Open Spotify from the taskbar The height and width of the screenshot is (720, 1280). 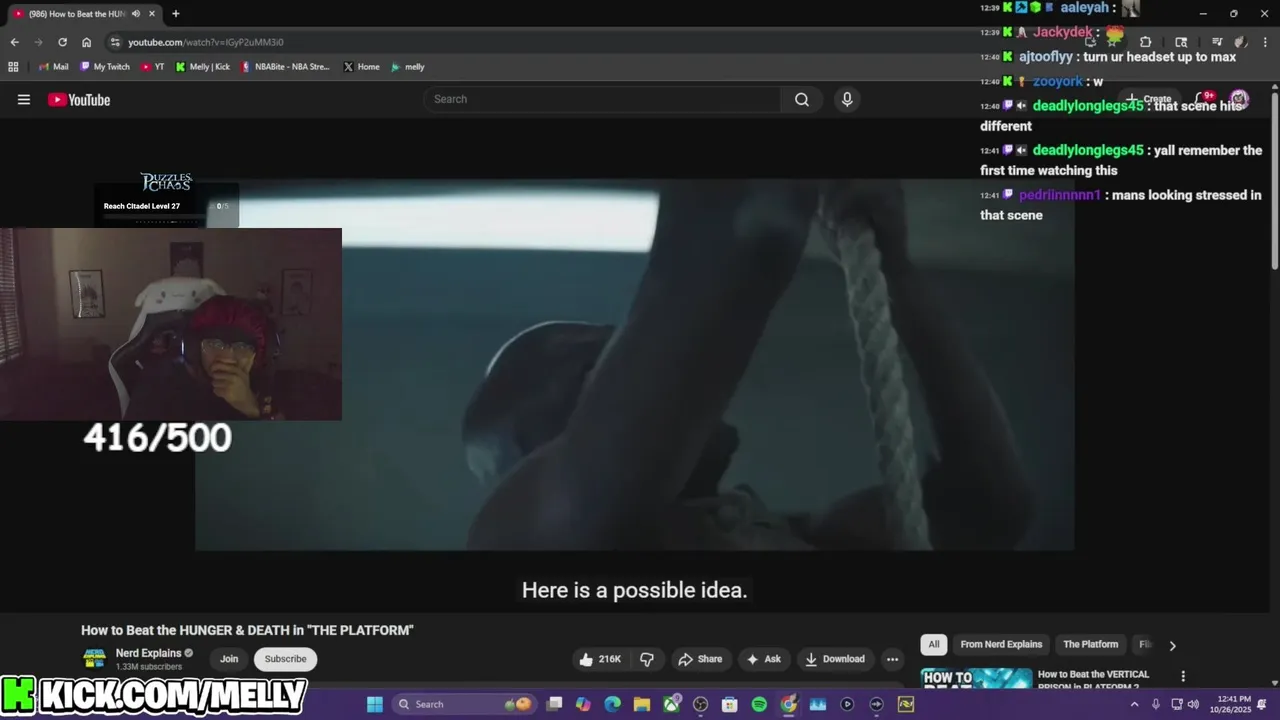(x=759, y=704)
